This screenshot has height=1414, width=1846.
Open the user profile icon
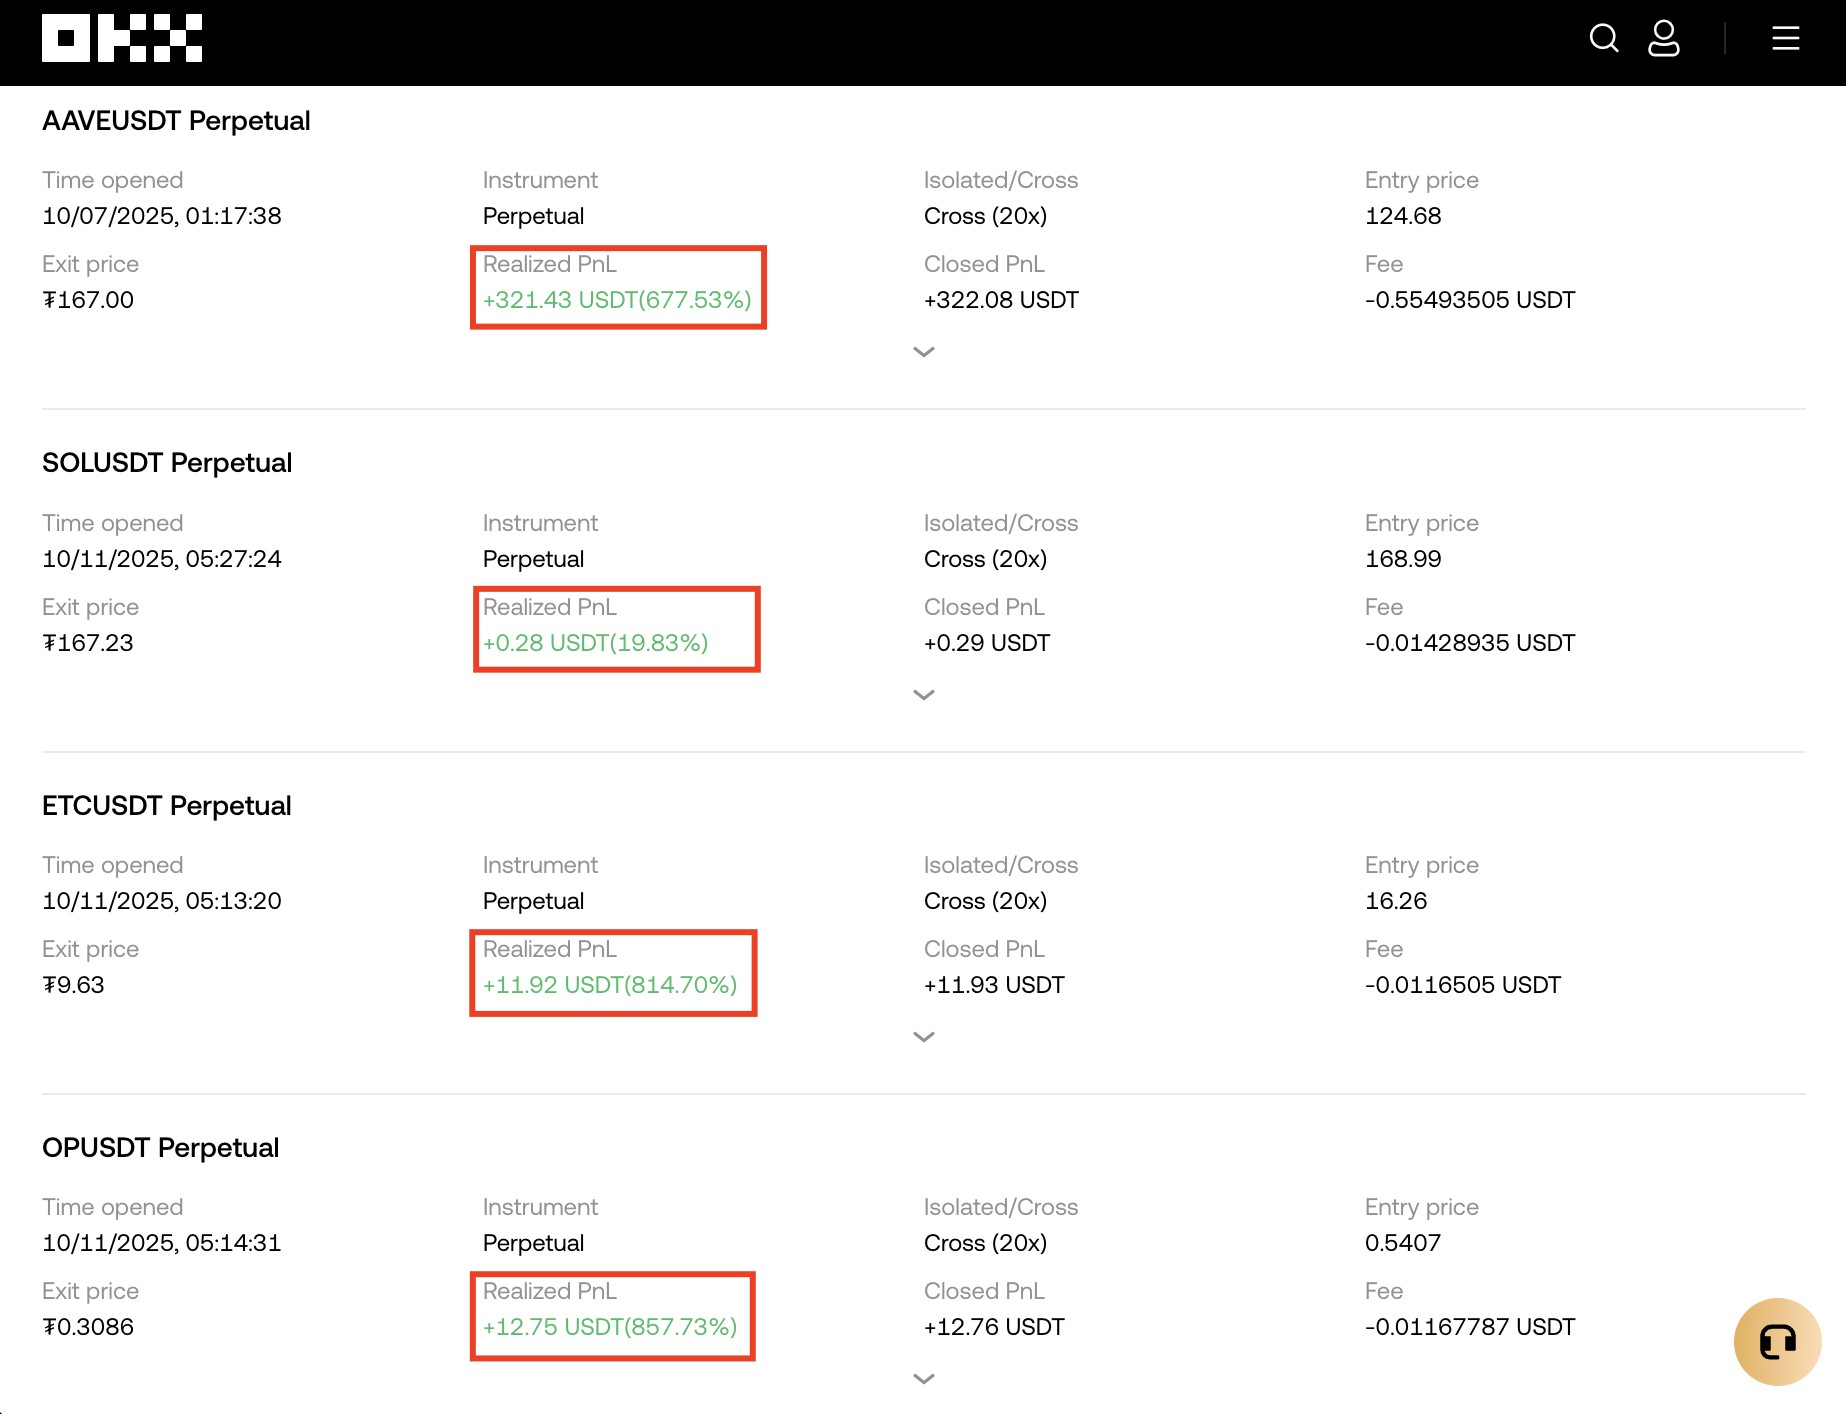[1663, 39]
